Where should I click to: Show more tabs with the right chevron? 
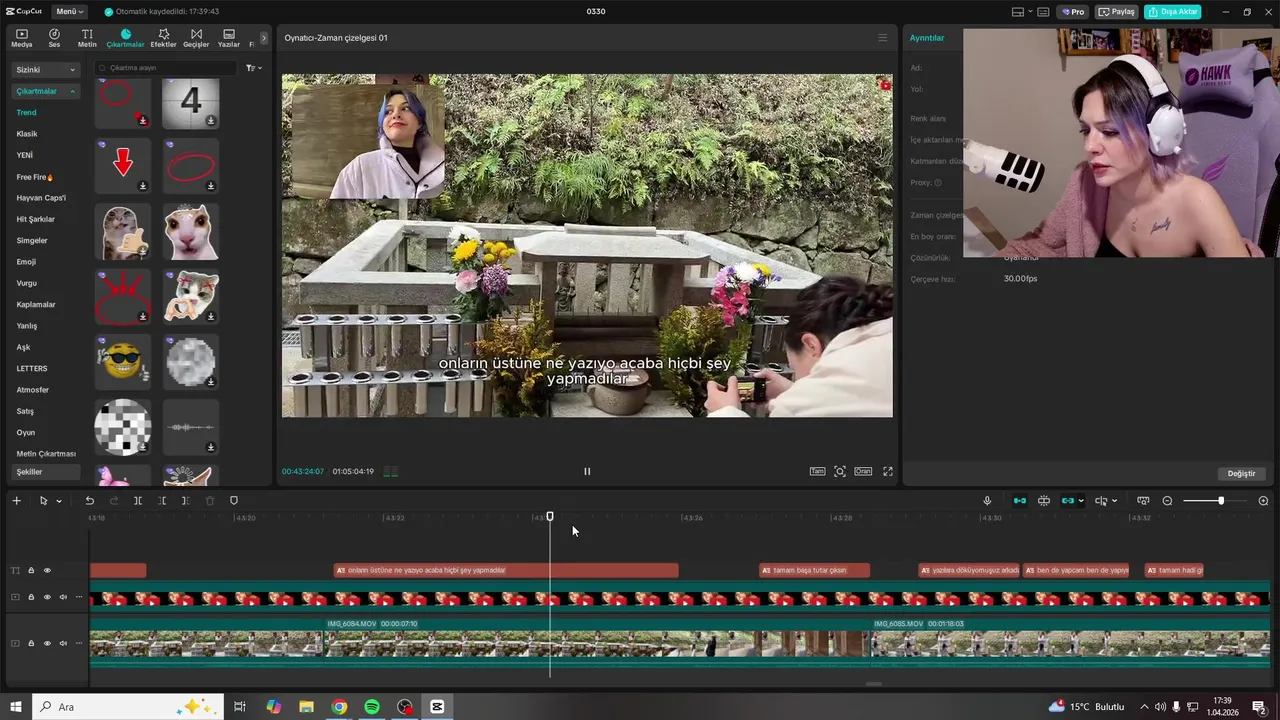click(264, 38)
